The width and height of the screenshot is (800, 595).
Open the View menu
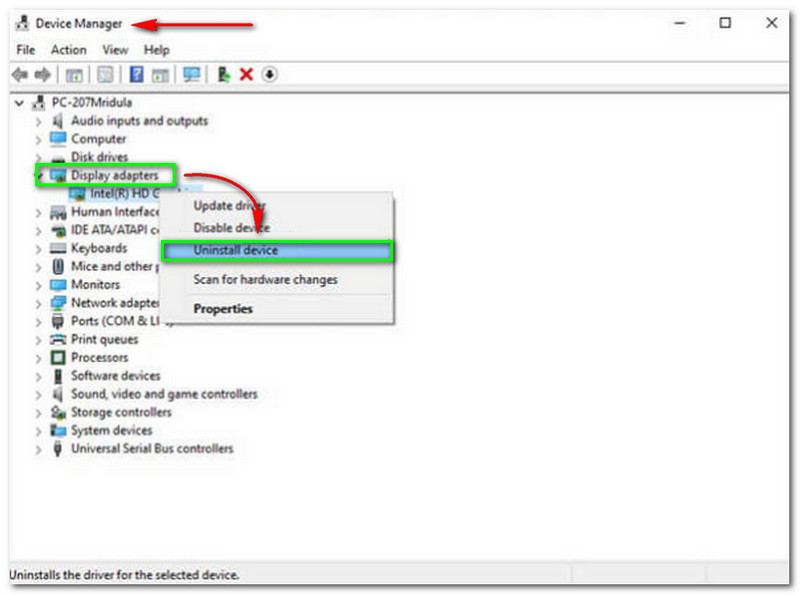pyautogui.click(x=115, y=50)
